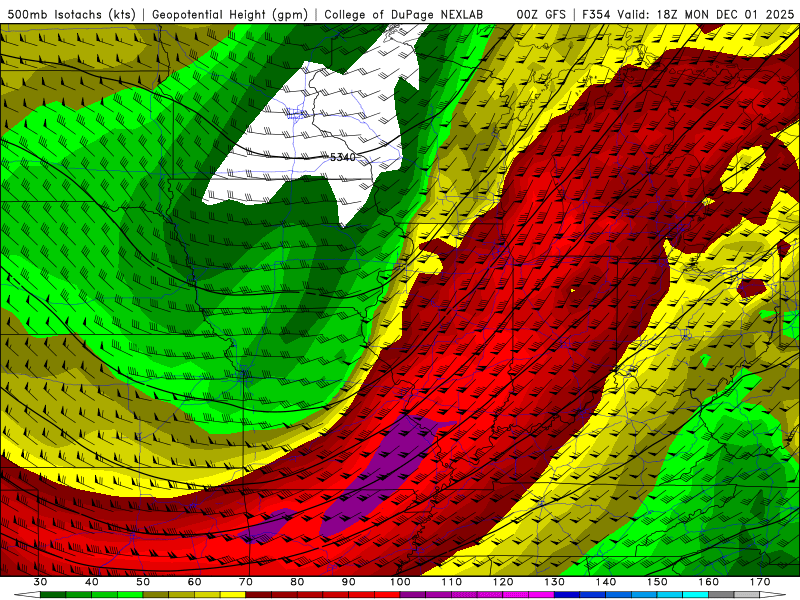Click the "80" scale label
800x600 pixels.
(297, 582)
